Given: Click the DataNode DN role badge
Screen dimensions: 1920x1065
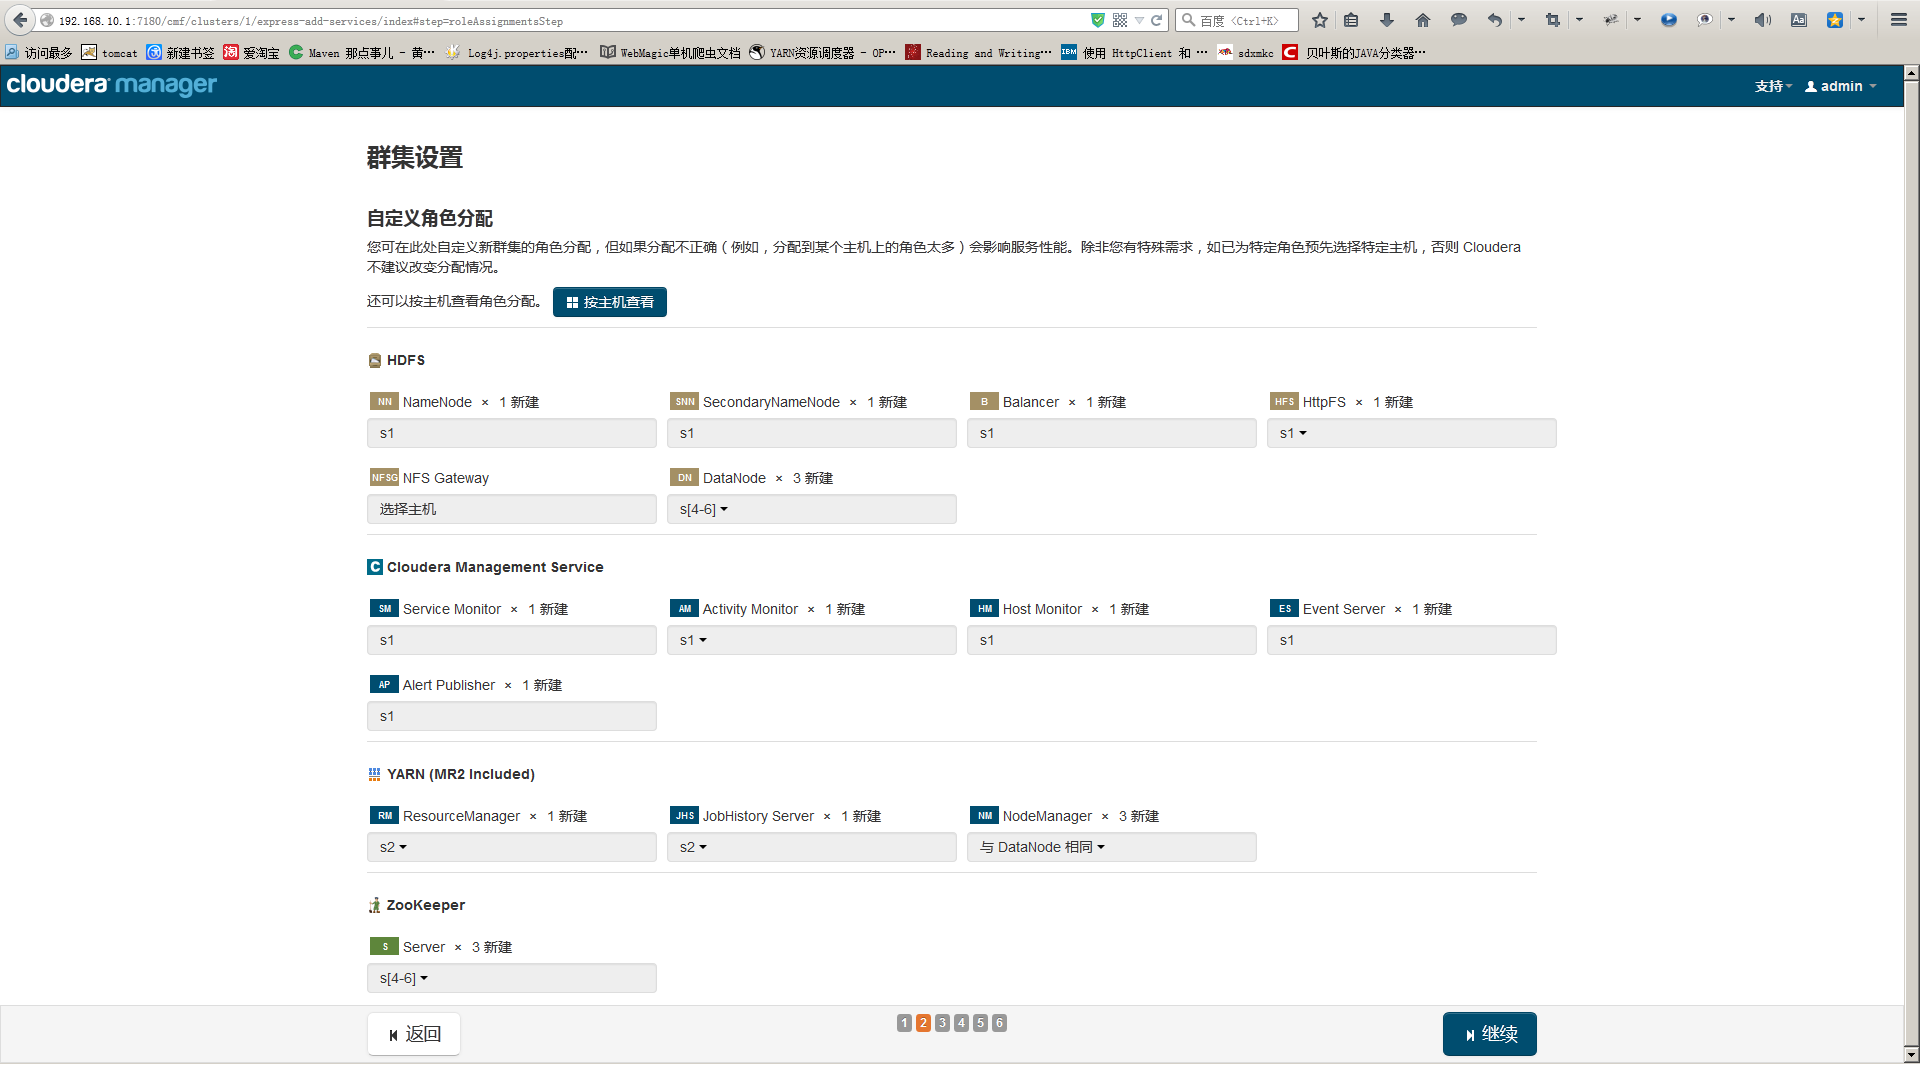Looking at the screenshot, I should pyautogui.click(x=684, y=478).
